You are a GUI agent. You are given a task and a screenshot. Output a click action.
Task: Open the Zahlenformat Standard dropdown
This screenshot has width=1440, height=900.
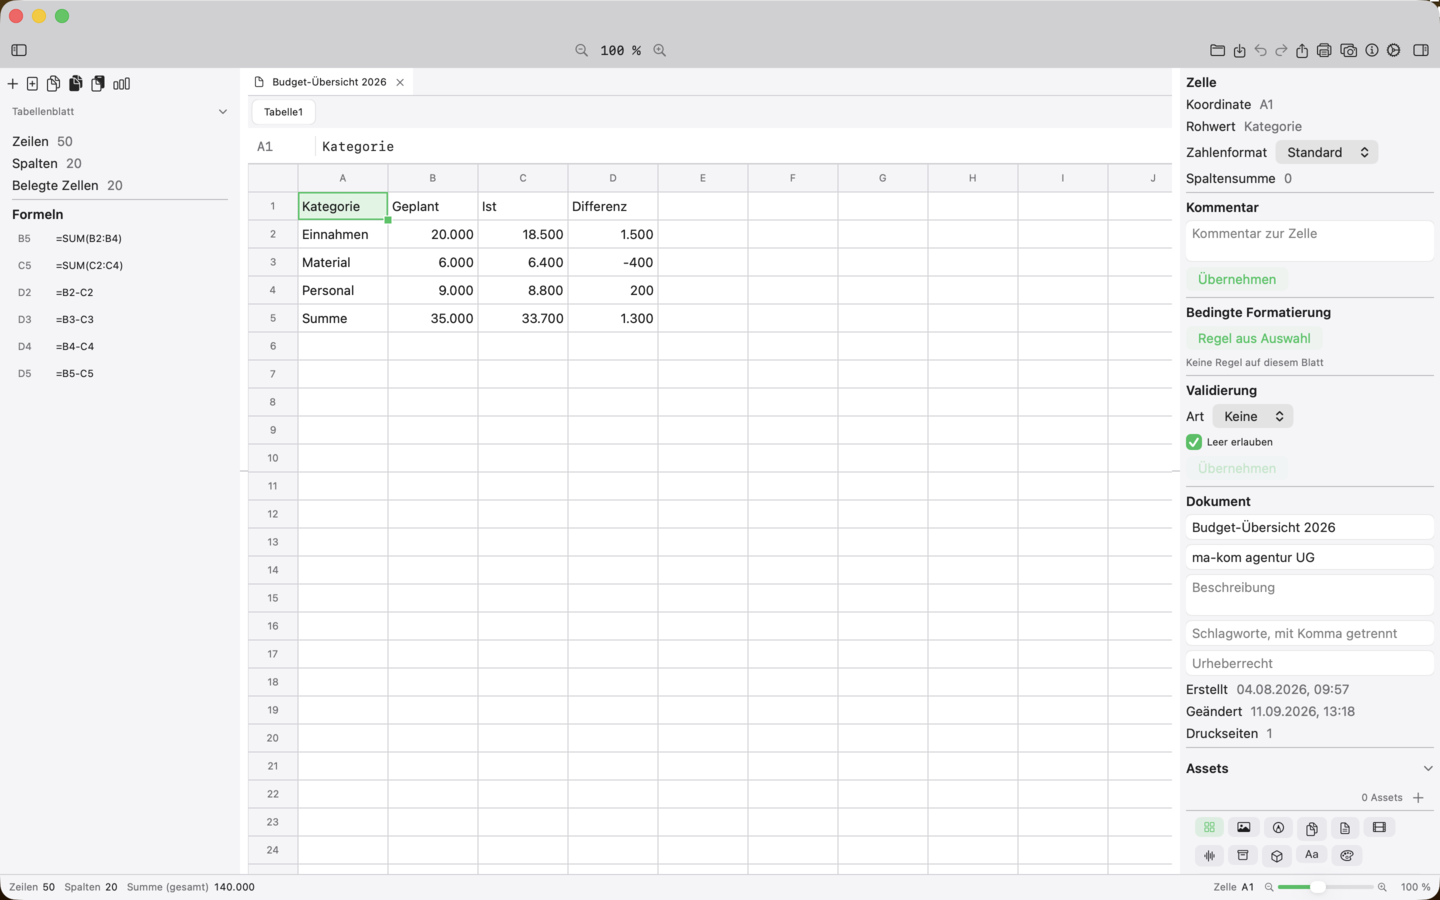[1326, 152]
